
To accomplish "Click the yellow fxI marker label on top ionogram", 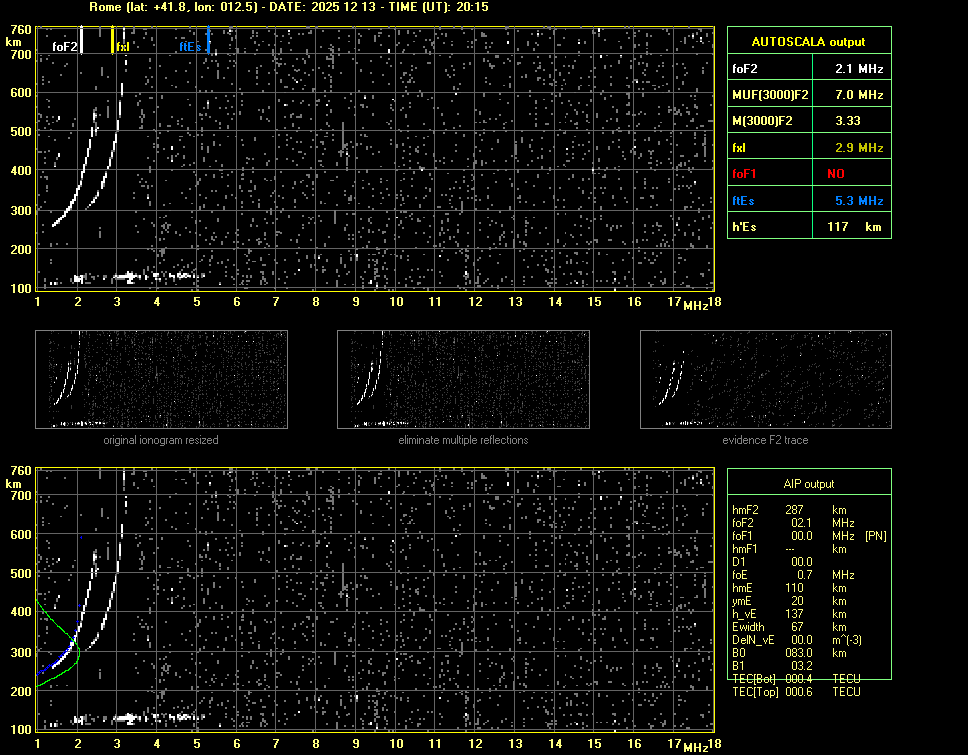I will click(122, 46).
